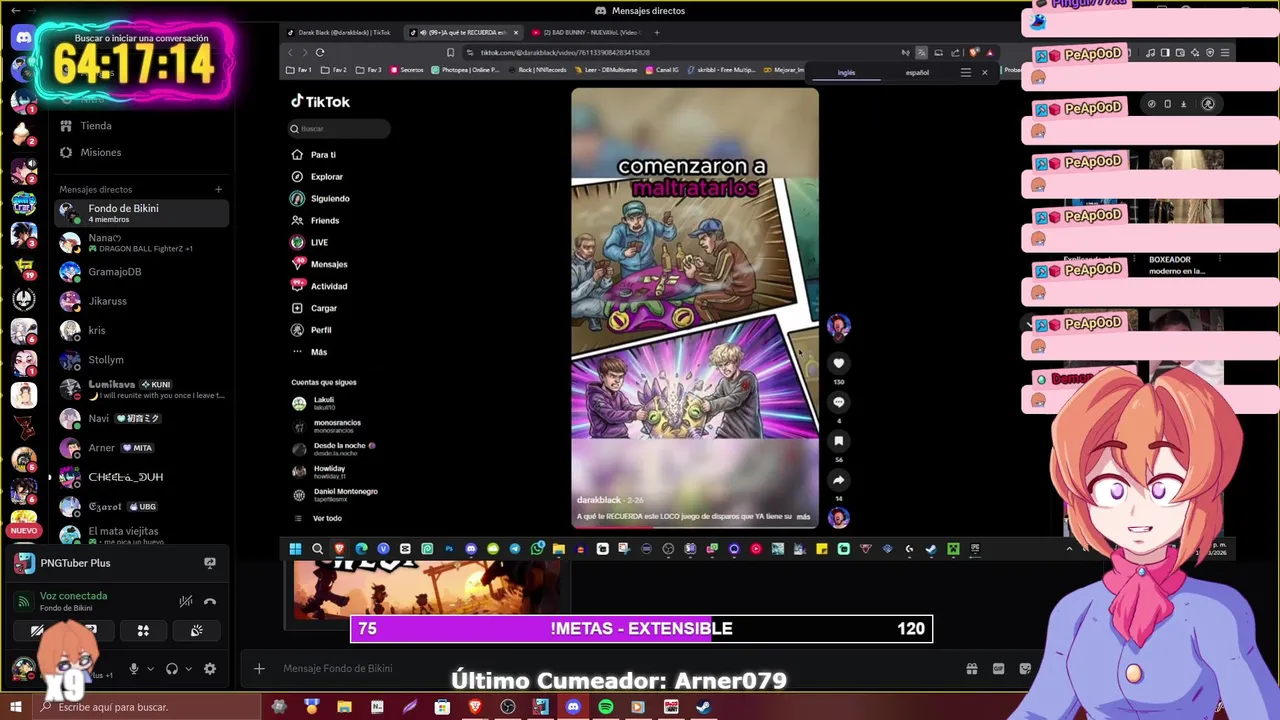Click the TikTok logo
The width and height of the screenshot is (1280, 720).
(x=320, y=101)
